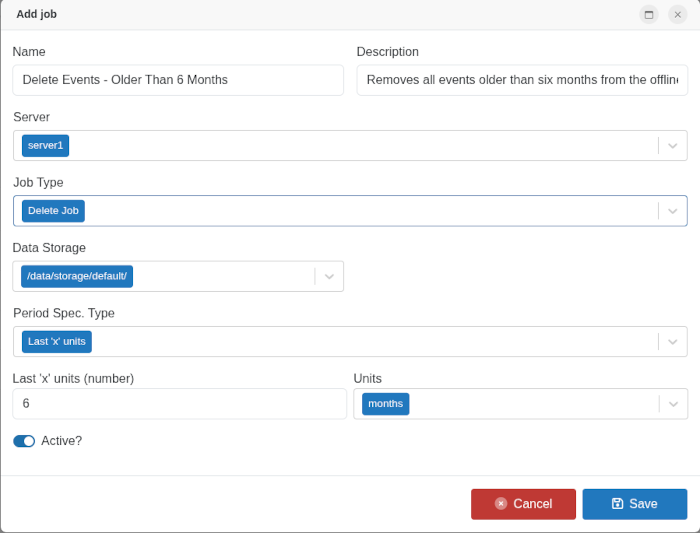
Task: Expand the Units dropdown chevron
Action: (674, 404)
